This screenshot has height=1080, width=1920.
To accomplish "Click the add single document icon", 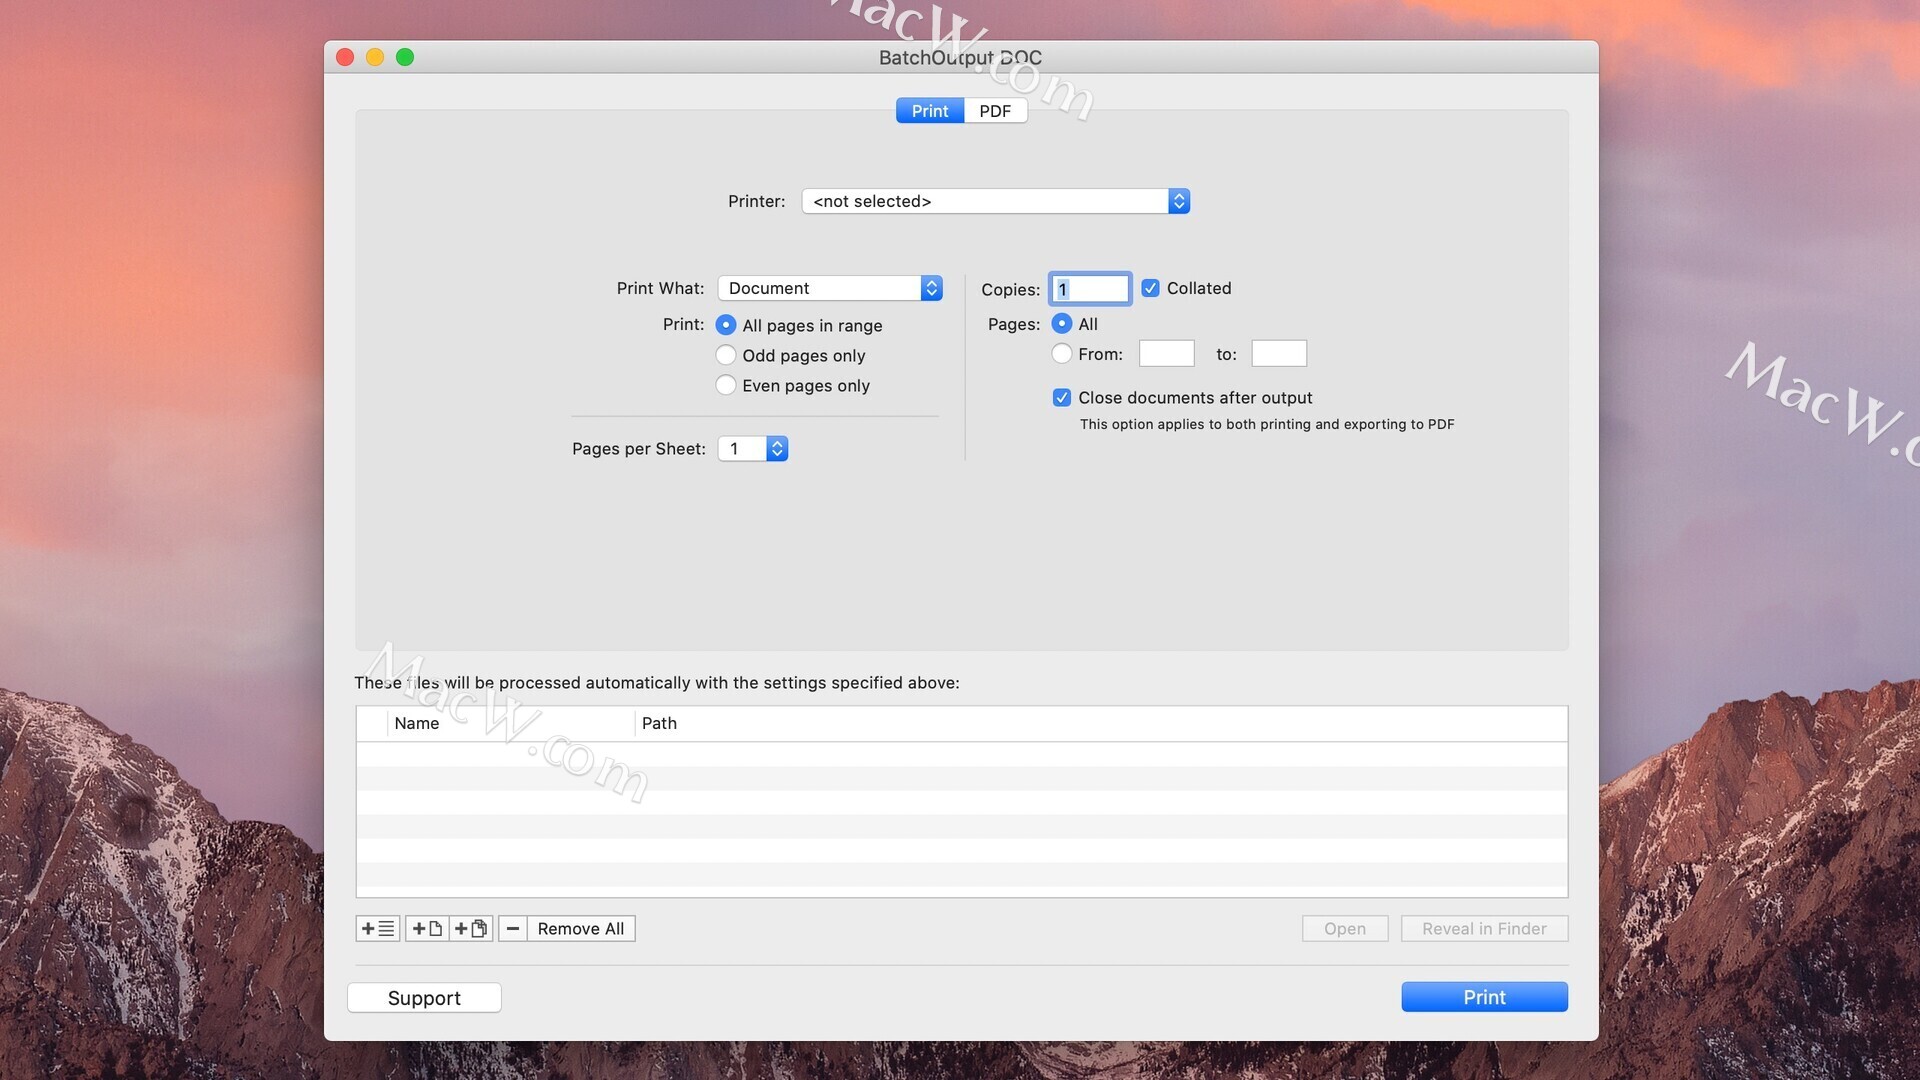I will tap(427, 929).
